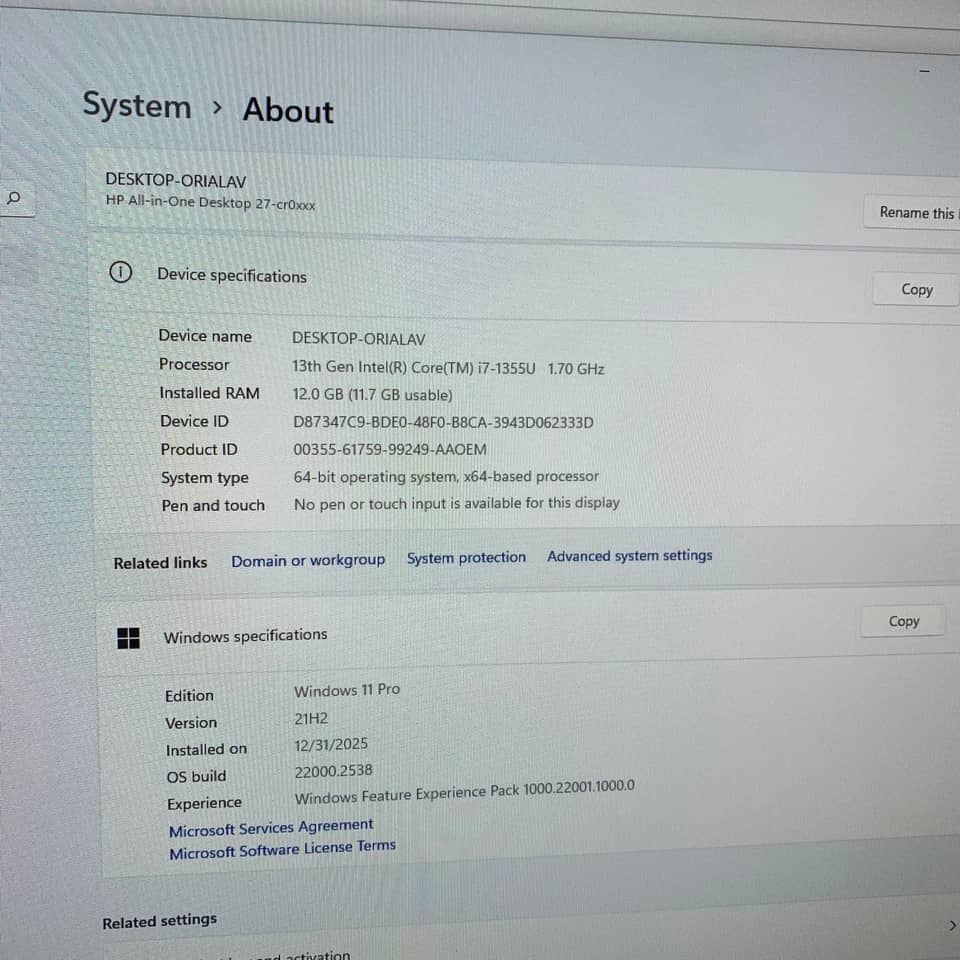Click the search magnifier icon

click(13, 198)
